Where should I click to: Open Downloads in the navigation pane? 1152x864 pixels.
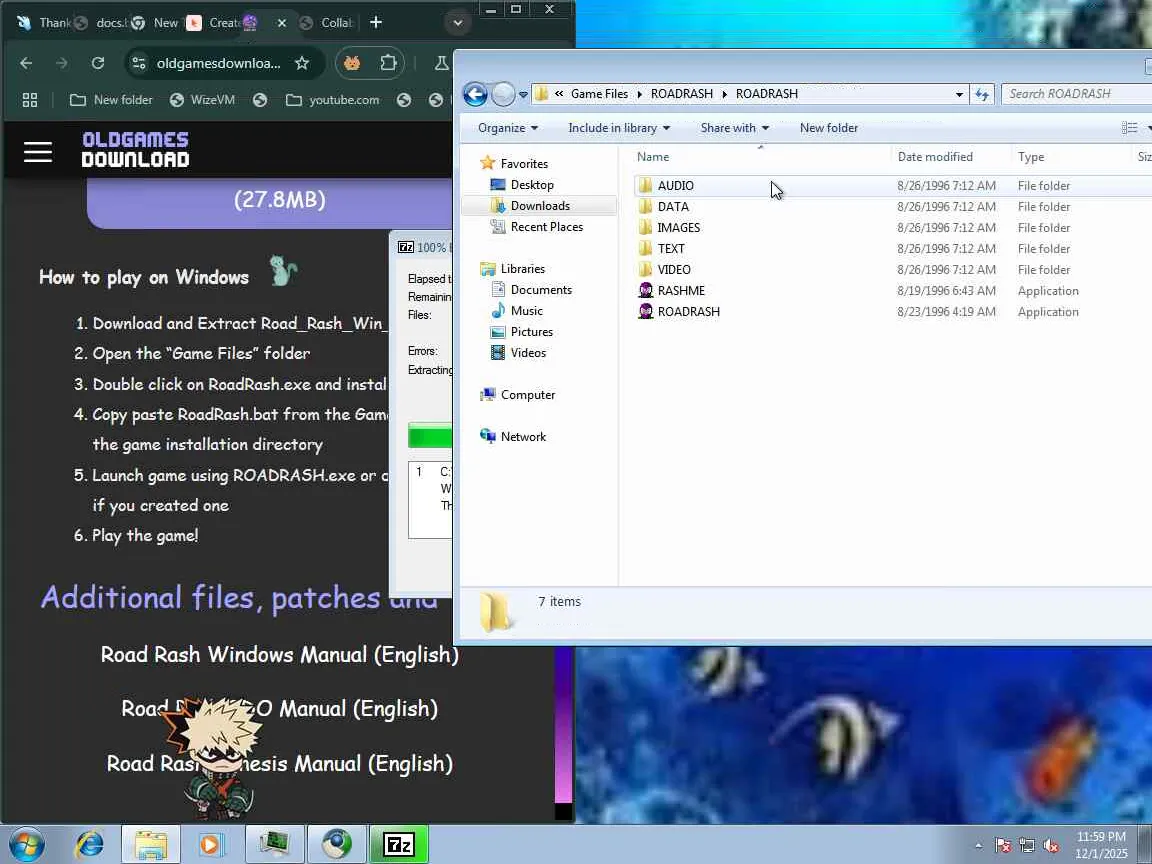pyautogui.click(x=540, y=206)
